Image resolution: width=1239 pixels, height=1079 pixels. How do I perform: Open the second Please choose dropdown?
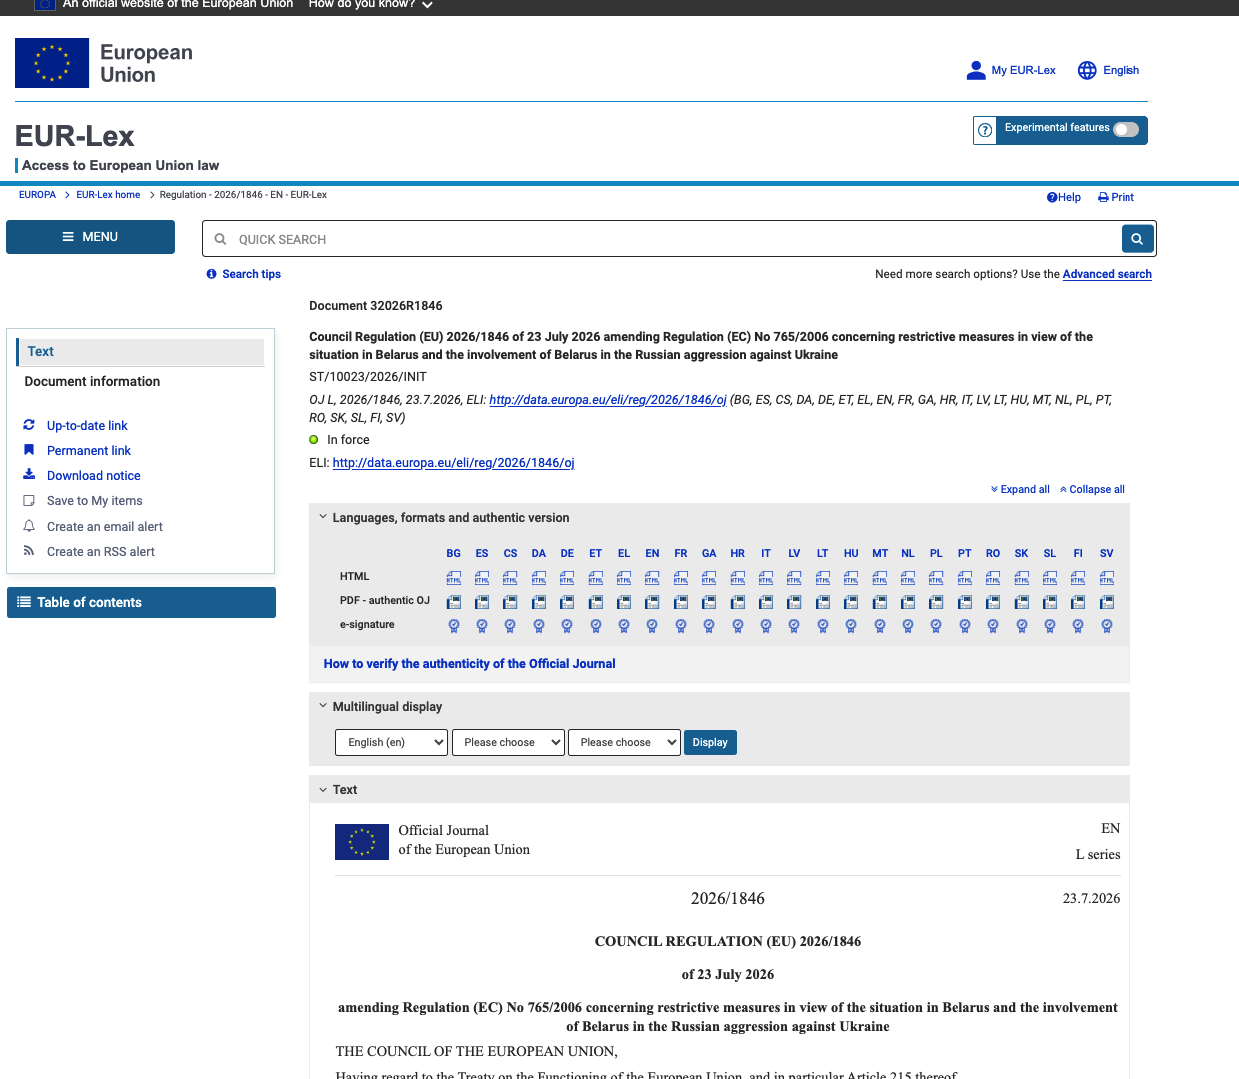(624, 742)
